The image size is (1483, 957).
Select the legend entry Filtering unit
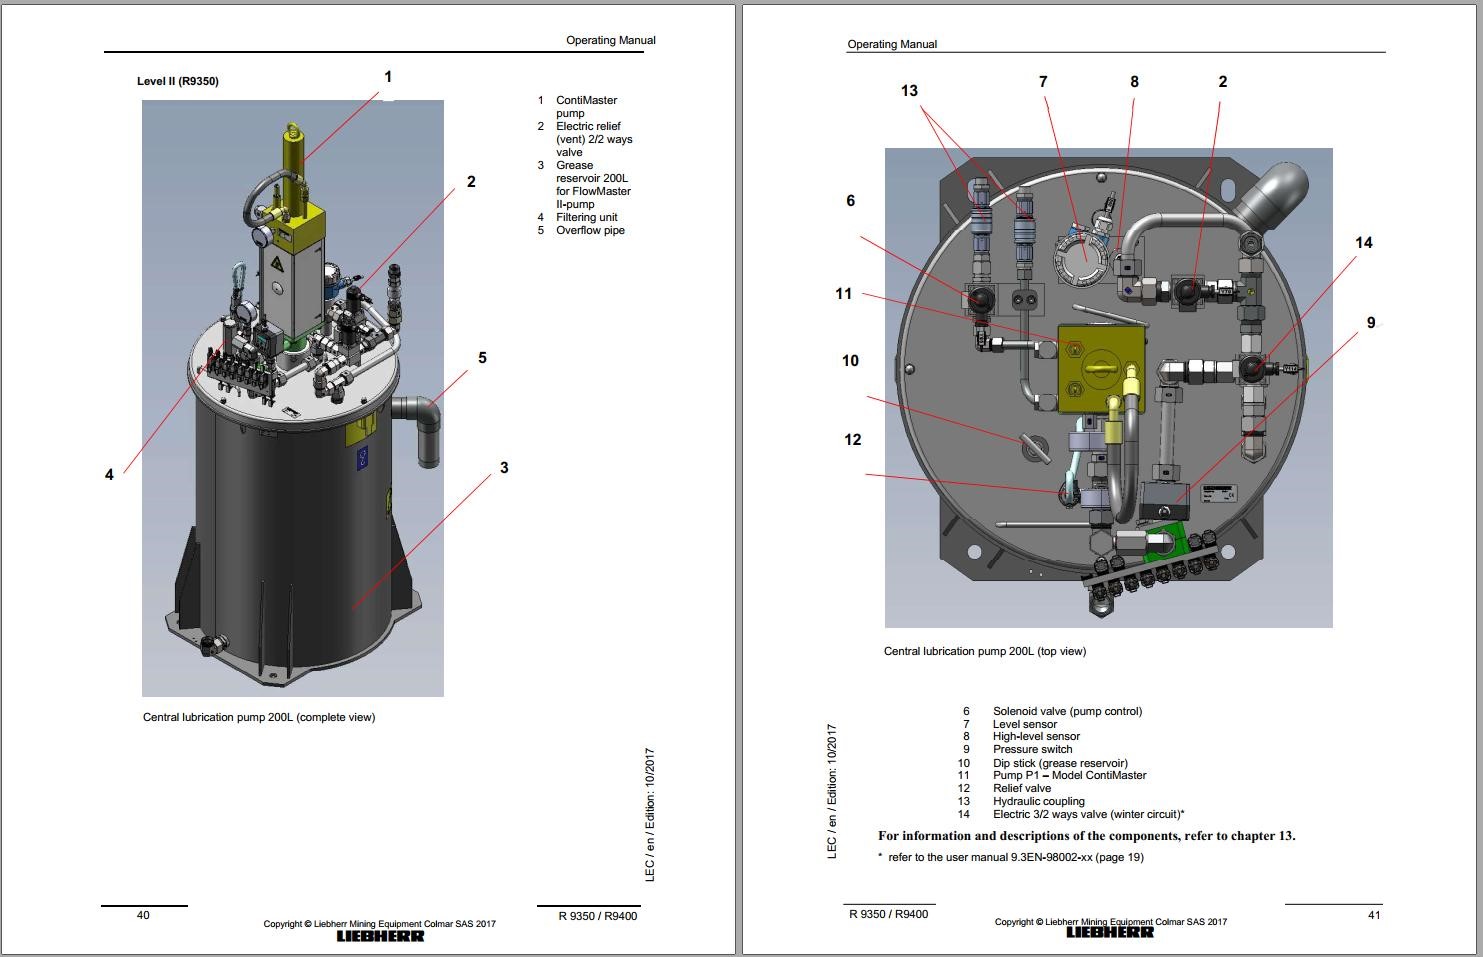[x=586, y=217]
